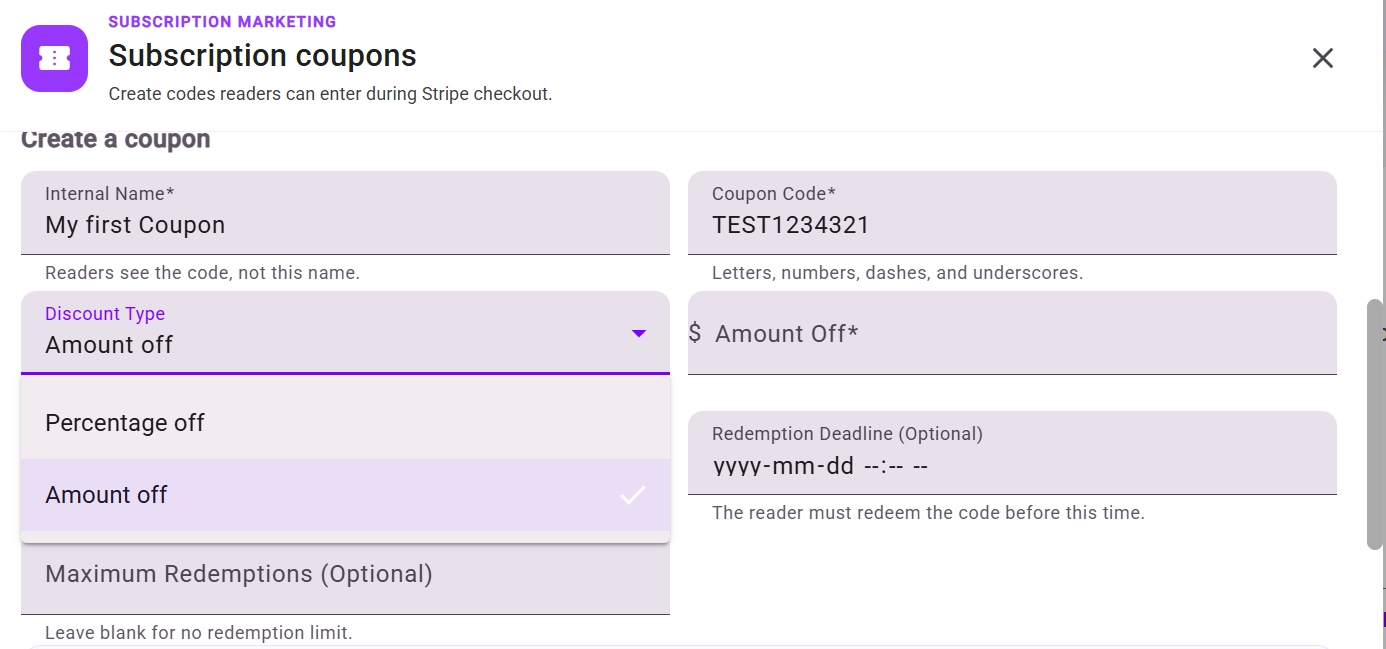This screenshot has width=1386, height=649.
Task: Click the checkmark beside Amount off
Action: click(x=632, y=495)
